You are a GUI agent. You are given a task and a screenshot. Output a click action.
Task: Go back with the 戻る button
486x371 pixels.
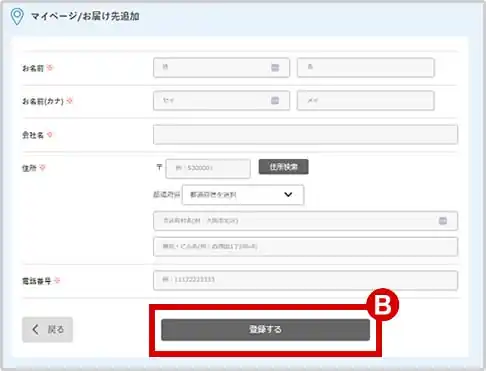47,330
